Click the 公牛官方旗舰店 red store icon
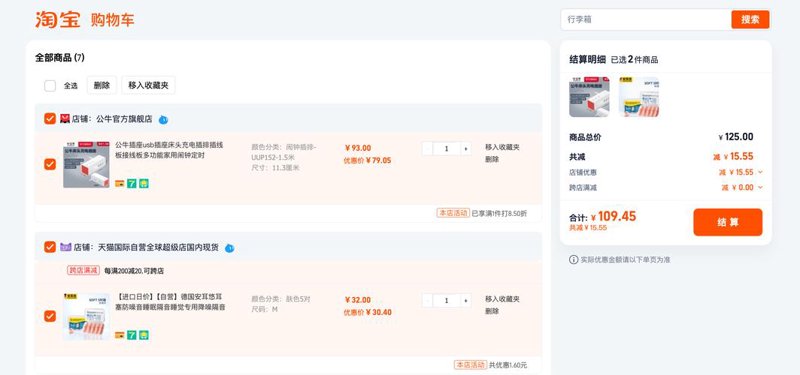This screenshot has width=800, height=375. [65, 119]
